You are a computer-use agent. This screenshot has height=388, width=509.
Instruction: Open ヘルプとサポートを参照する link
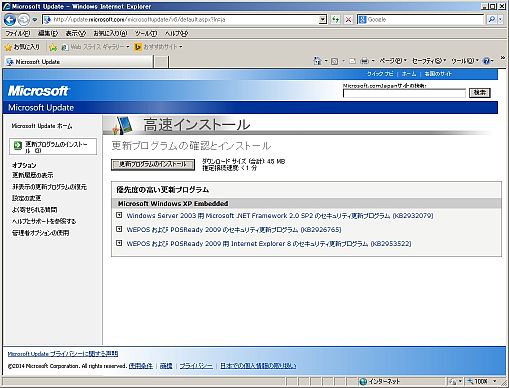44,221
